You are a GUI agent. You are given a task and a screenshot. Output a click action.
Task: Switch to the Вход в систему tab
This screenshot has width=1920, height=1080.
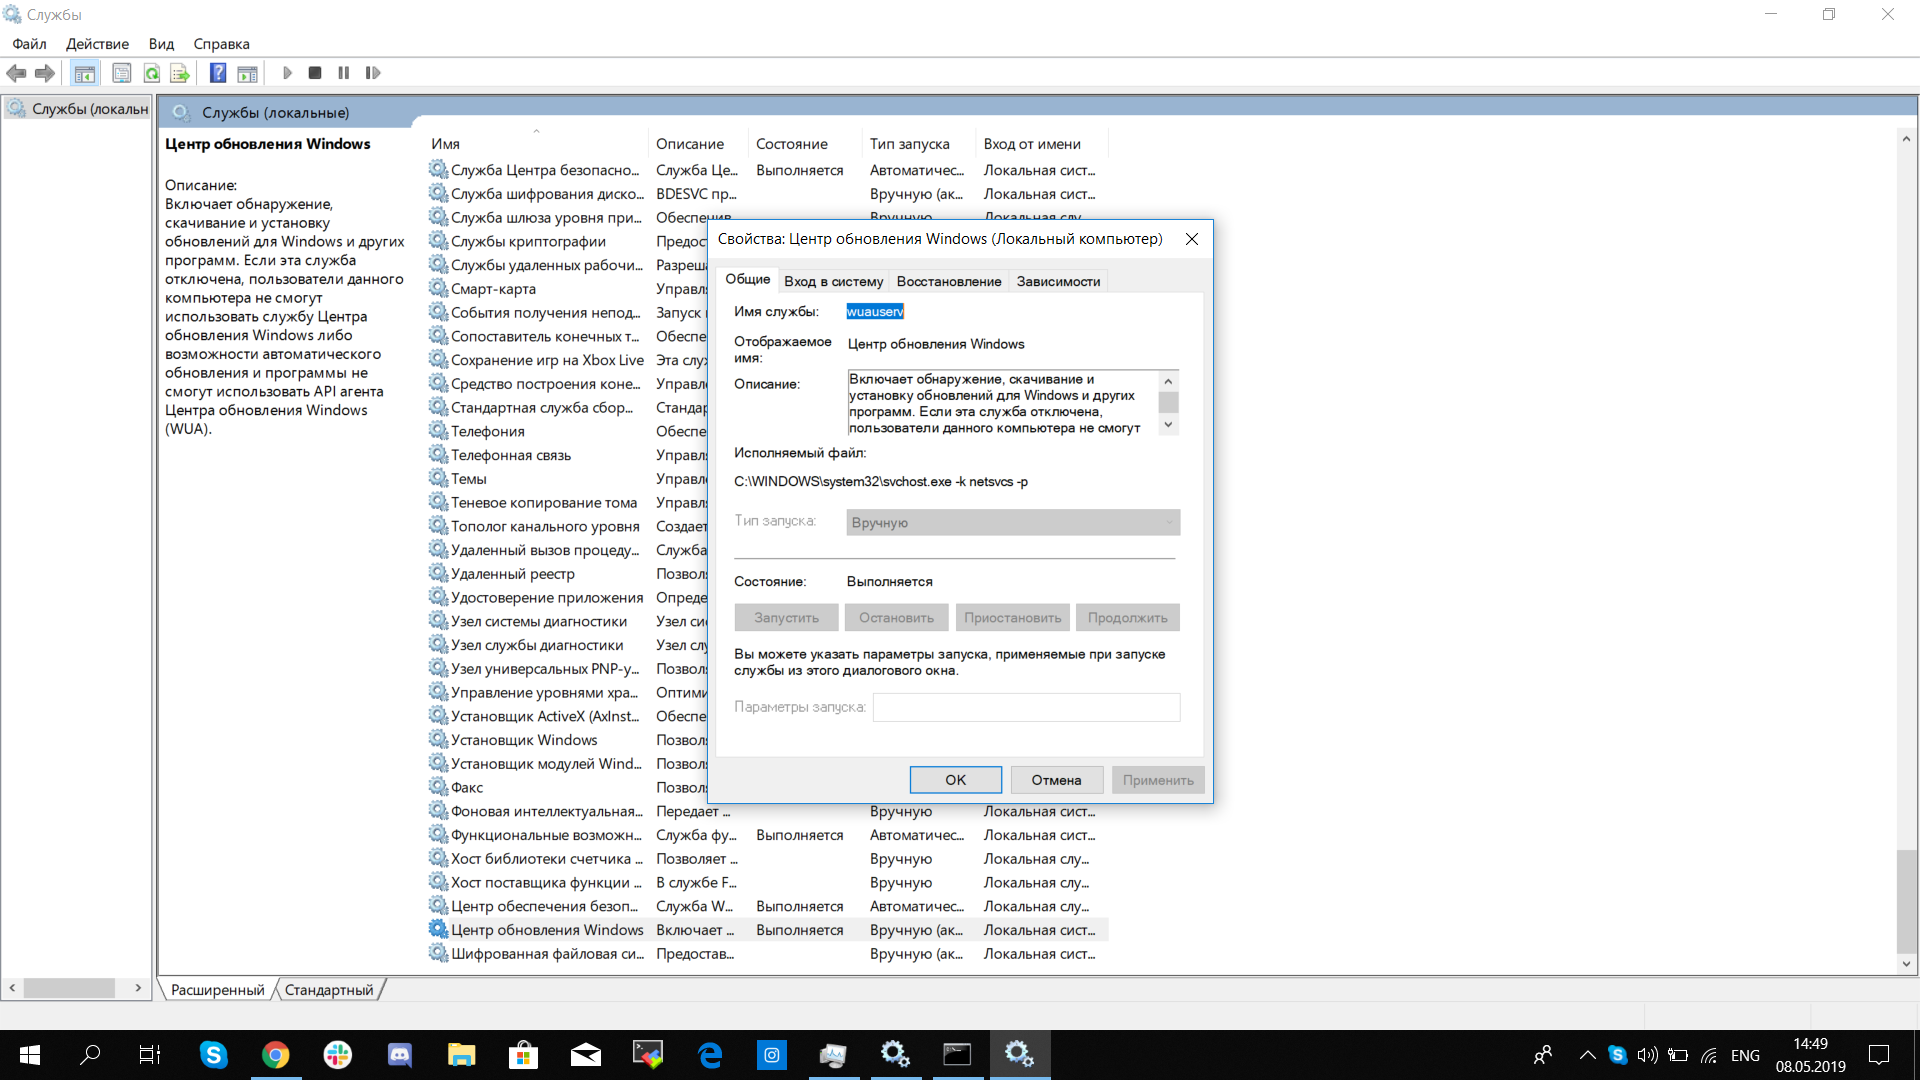pyautogui.click(x=833, y=281)
